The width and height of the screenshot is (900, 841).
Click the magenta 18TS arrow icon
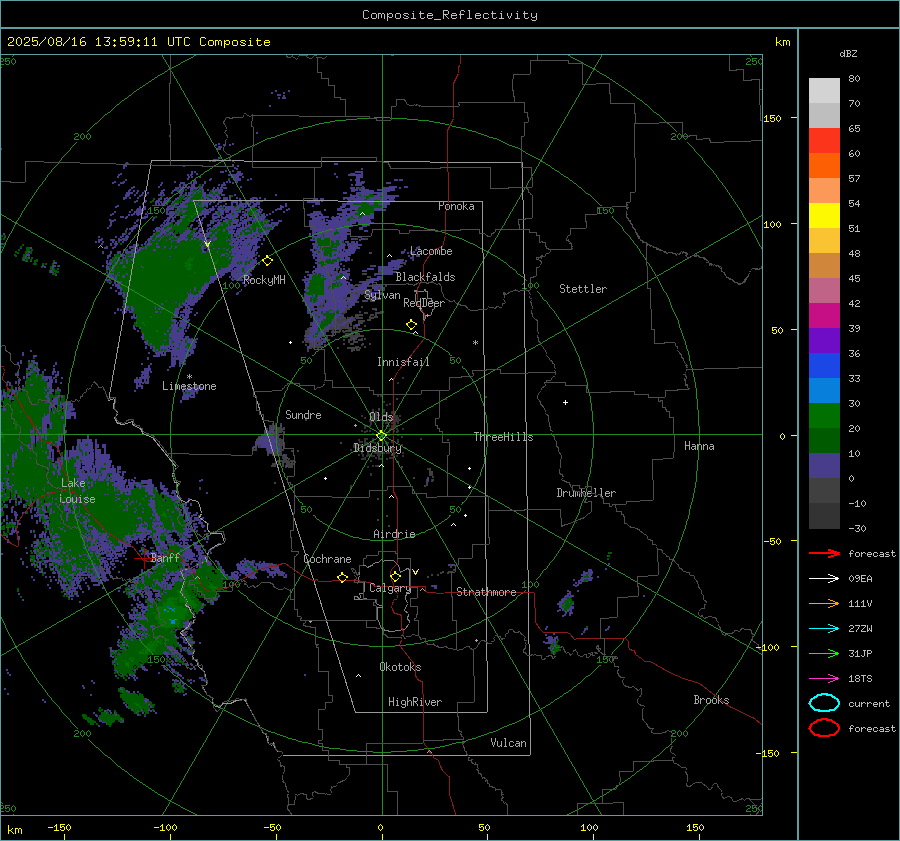click(824, 679)
